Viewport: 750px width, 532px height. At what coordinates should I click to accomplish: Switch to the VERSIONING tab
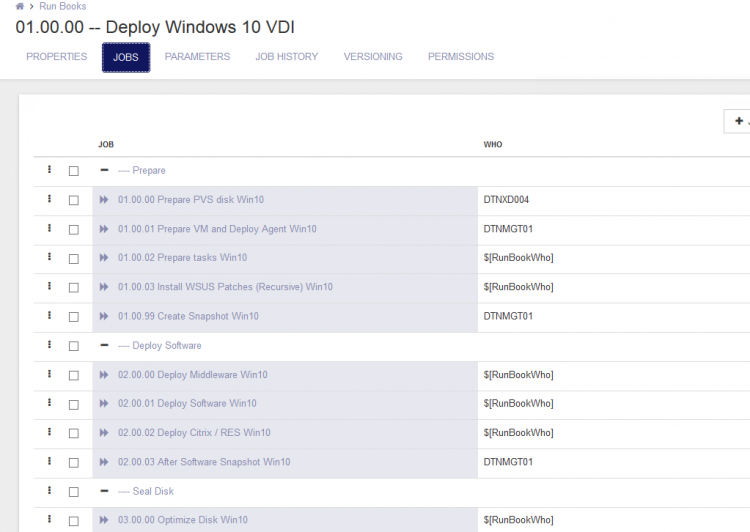click(x=373, y=57)
